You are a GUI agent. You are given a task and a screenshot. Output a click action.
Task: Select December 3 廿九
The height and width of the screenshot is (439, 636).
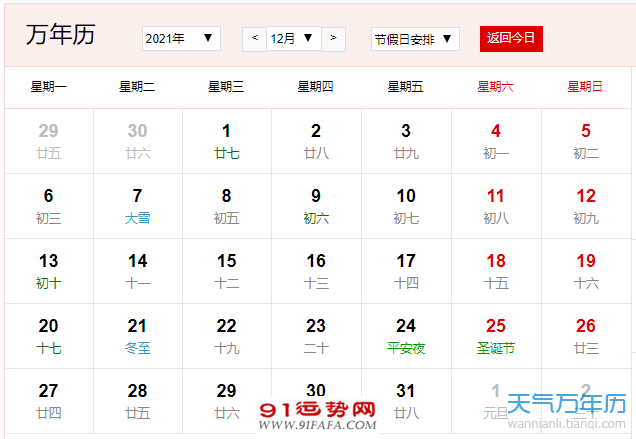click(x=406, y=141)
